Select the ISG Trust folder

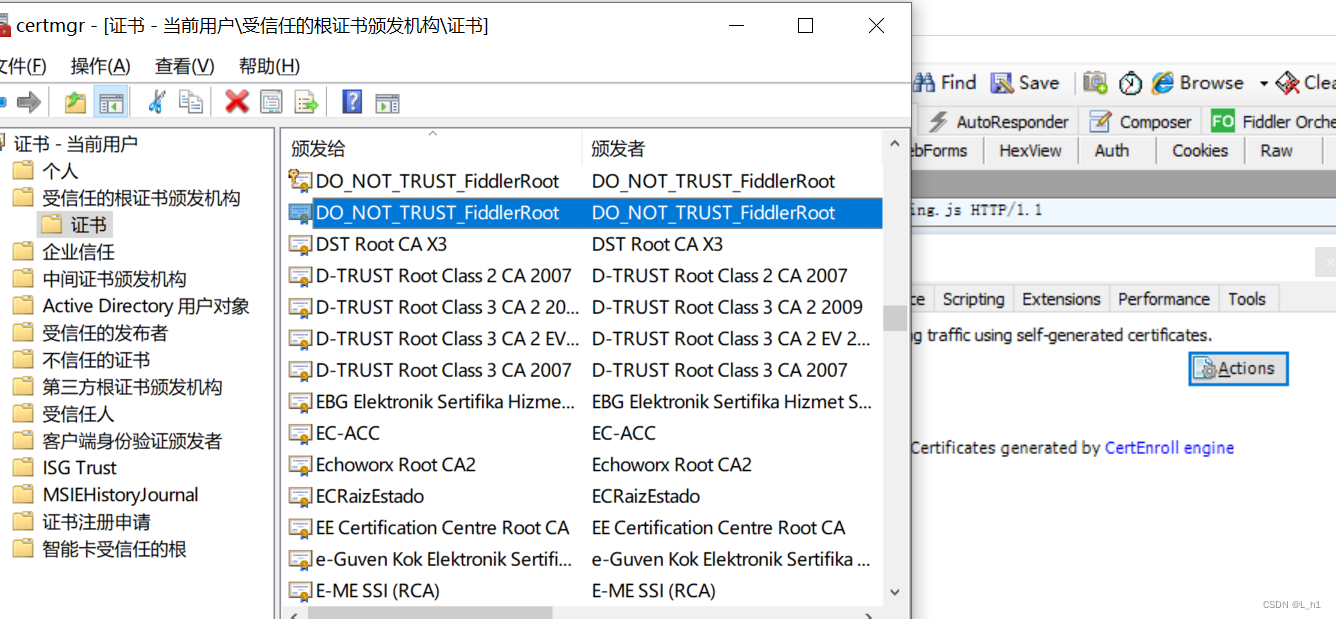pyautogui.click(x=79, y=468)
